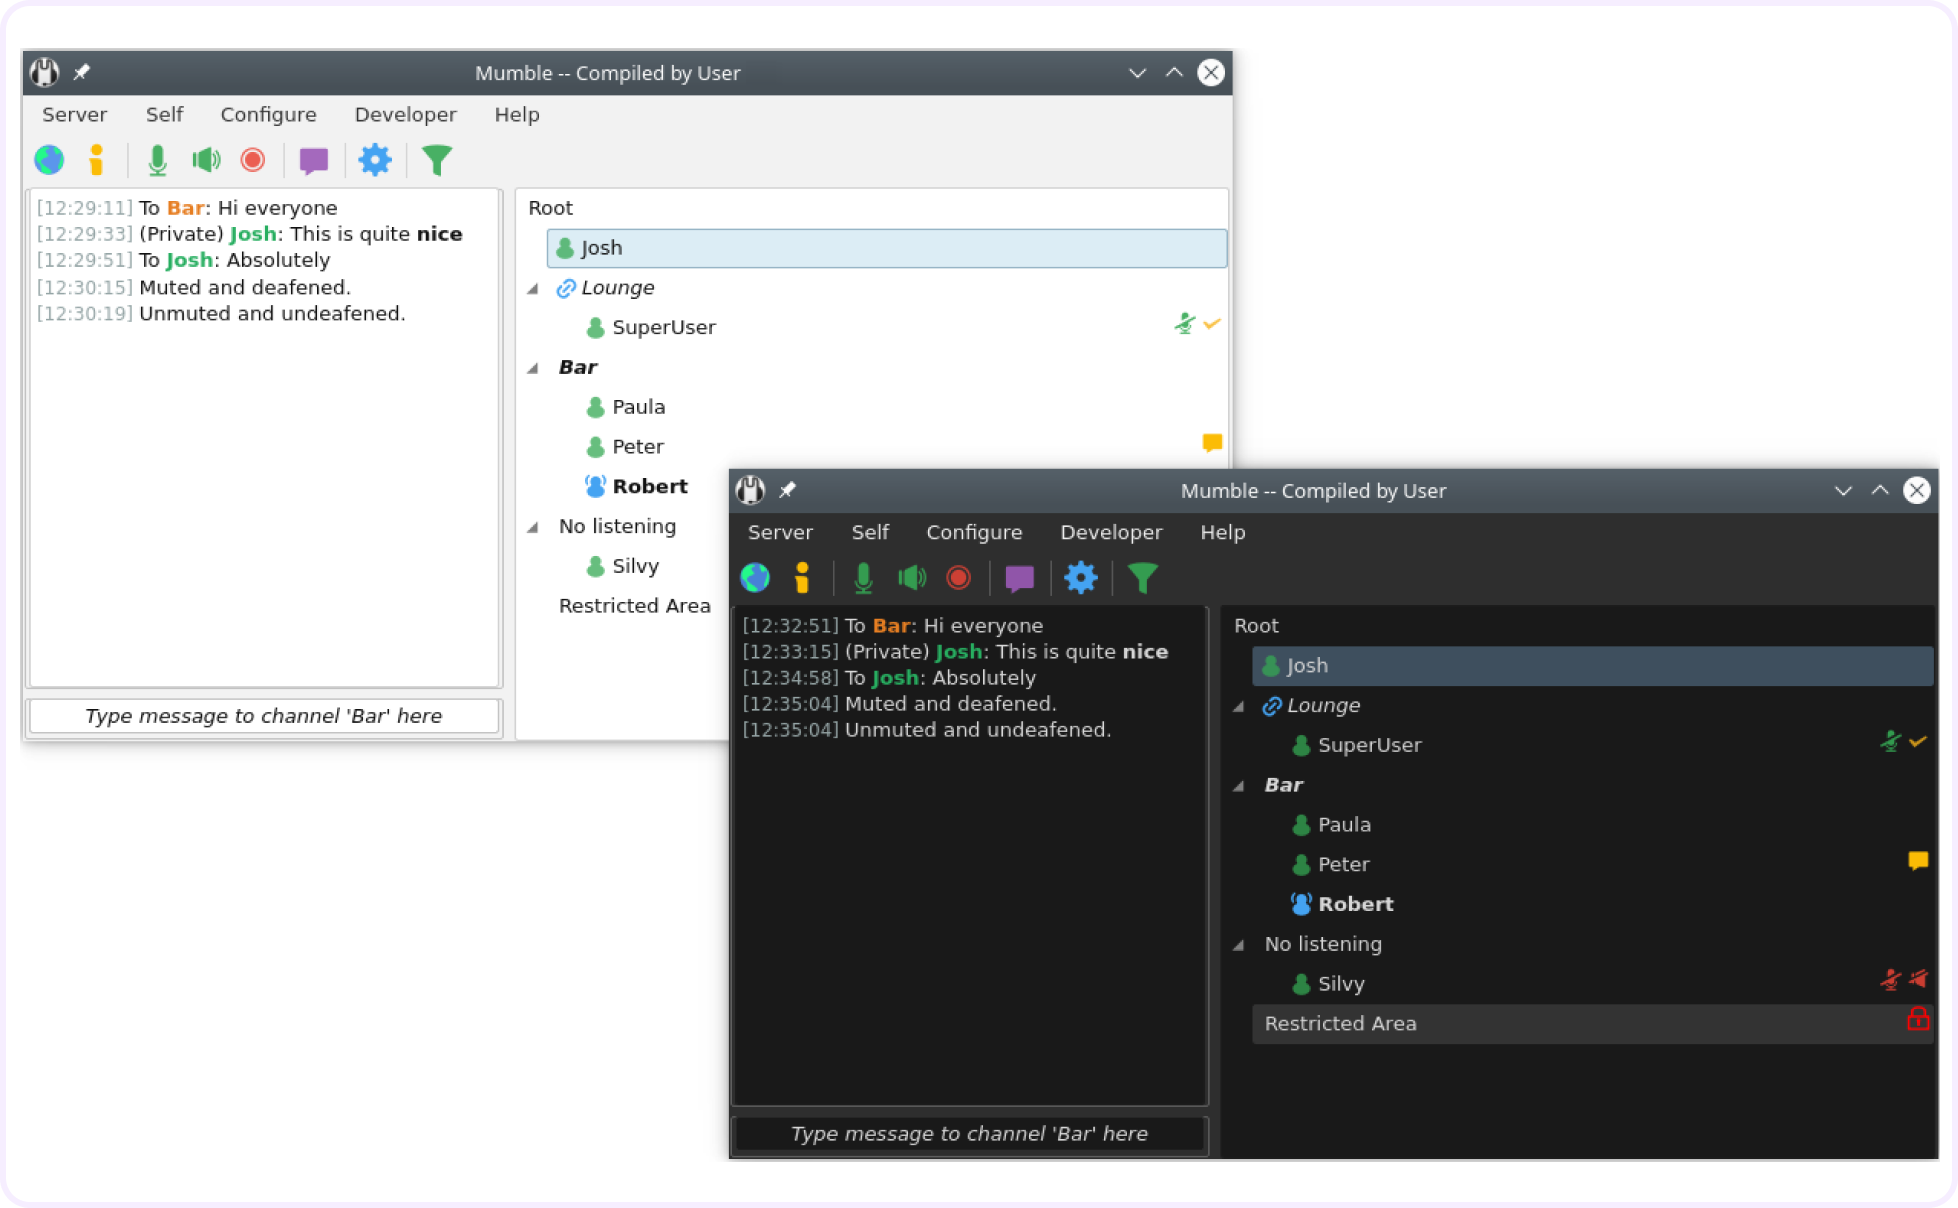Click SuperUser's authenticated checkmark, dark window

click(x=1917, y=742)
